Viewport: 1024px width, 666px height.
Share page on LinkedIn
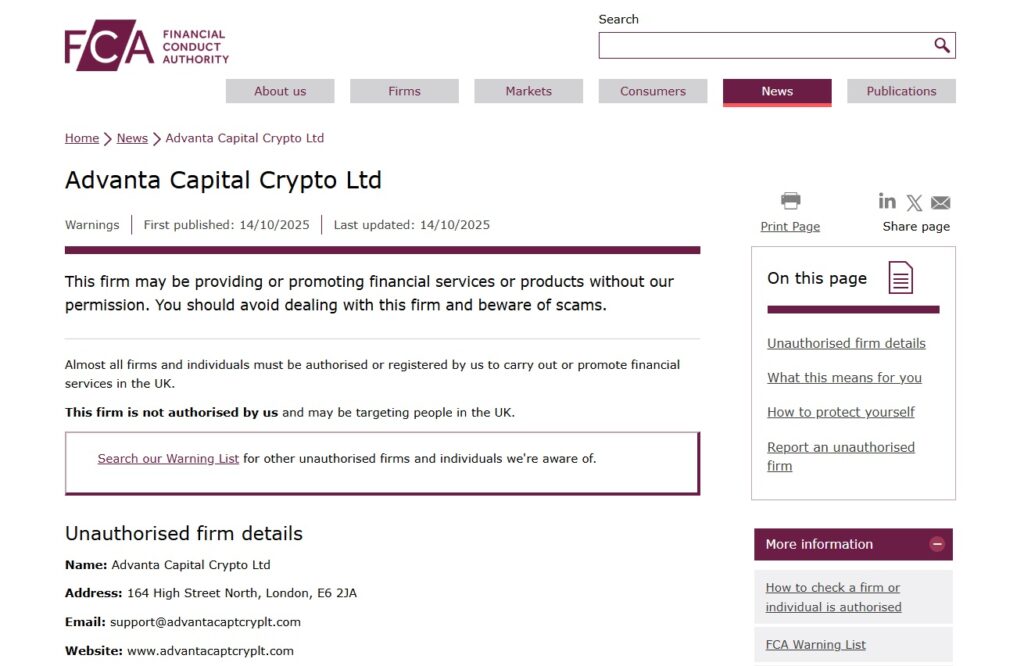coord(887,201)
